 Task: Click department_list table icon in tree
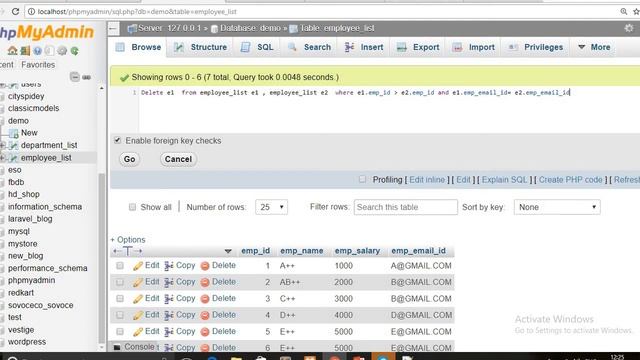click(13, 145)
